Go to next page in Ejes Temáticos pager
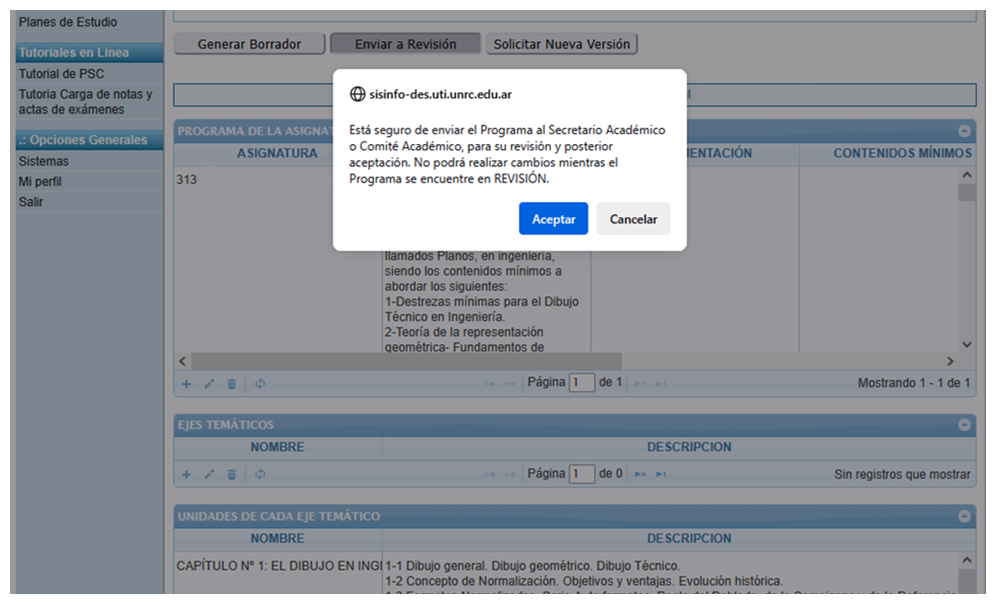The image size is (995, 602). (x=640, y=474)
